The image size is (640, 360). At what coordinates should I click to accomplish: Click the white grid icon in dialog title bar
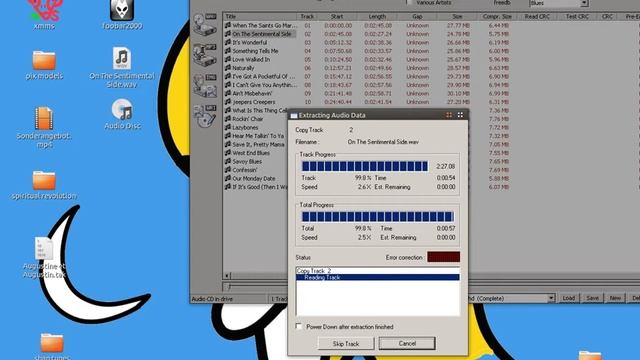coord(460,115)
